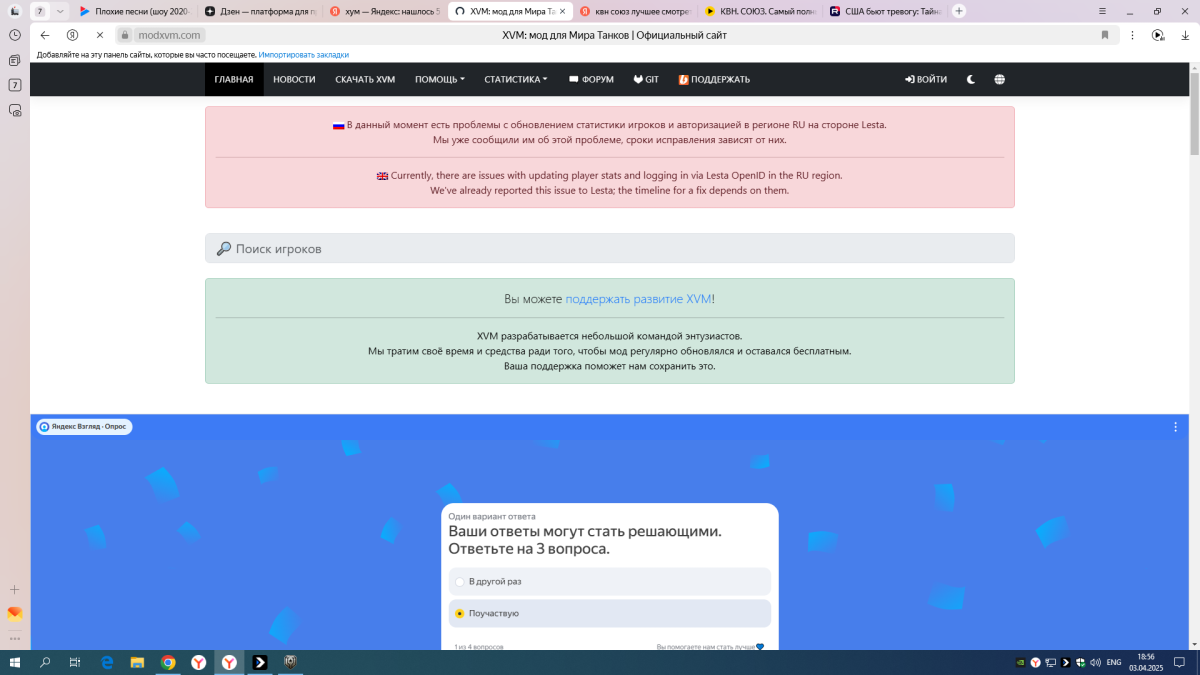
Task: Open the survey banner three-dot menu
Action: click(1176, 427)
